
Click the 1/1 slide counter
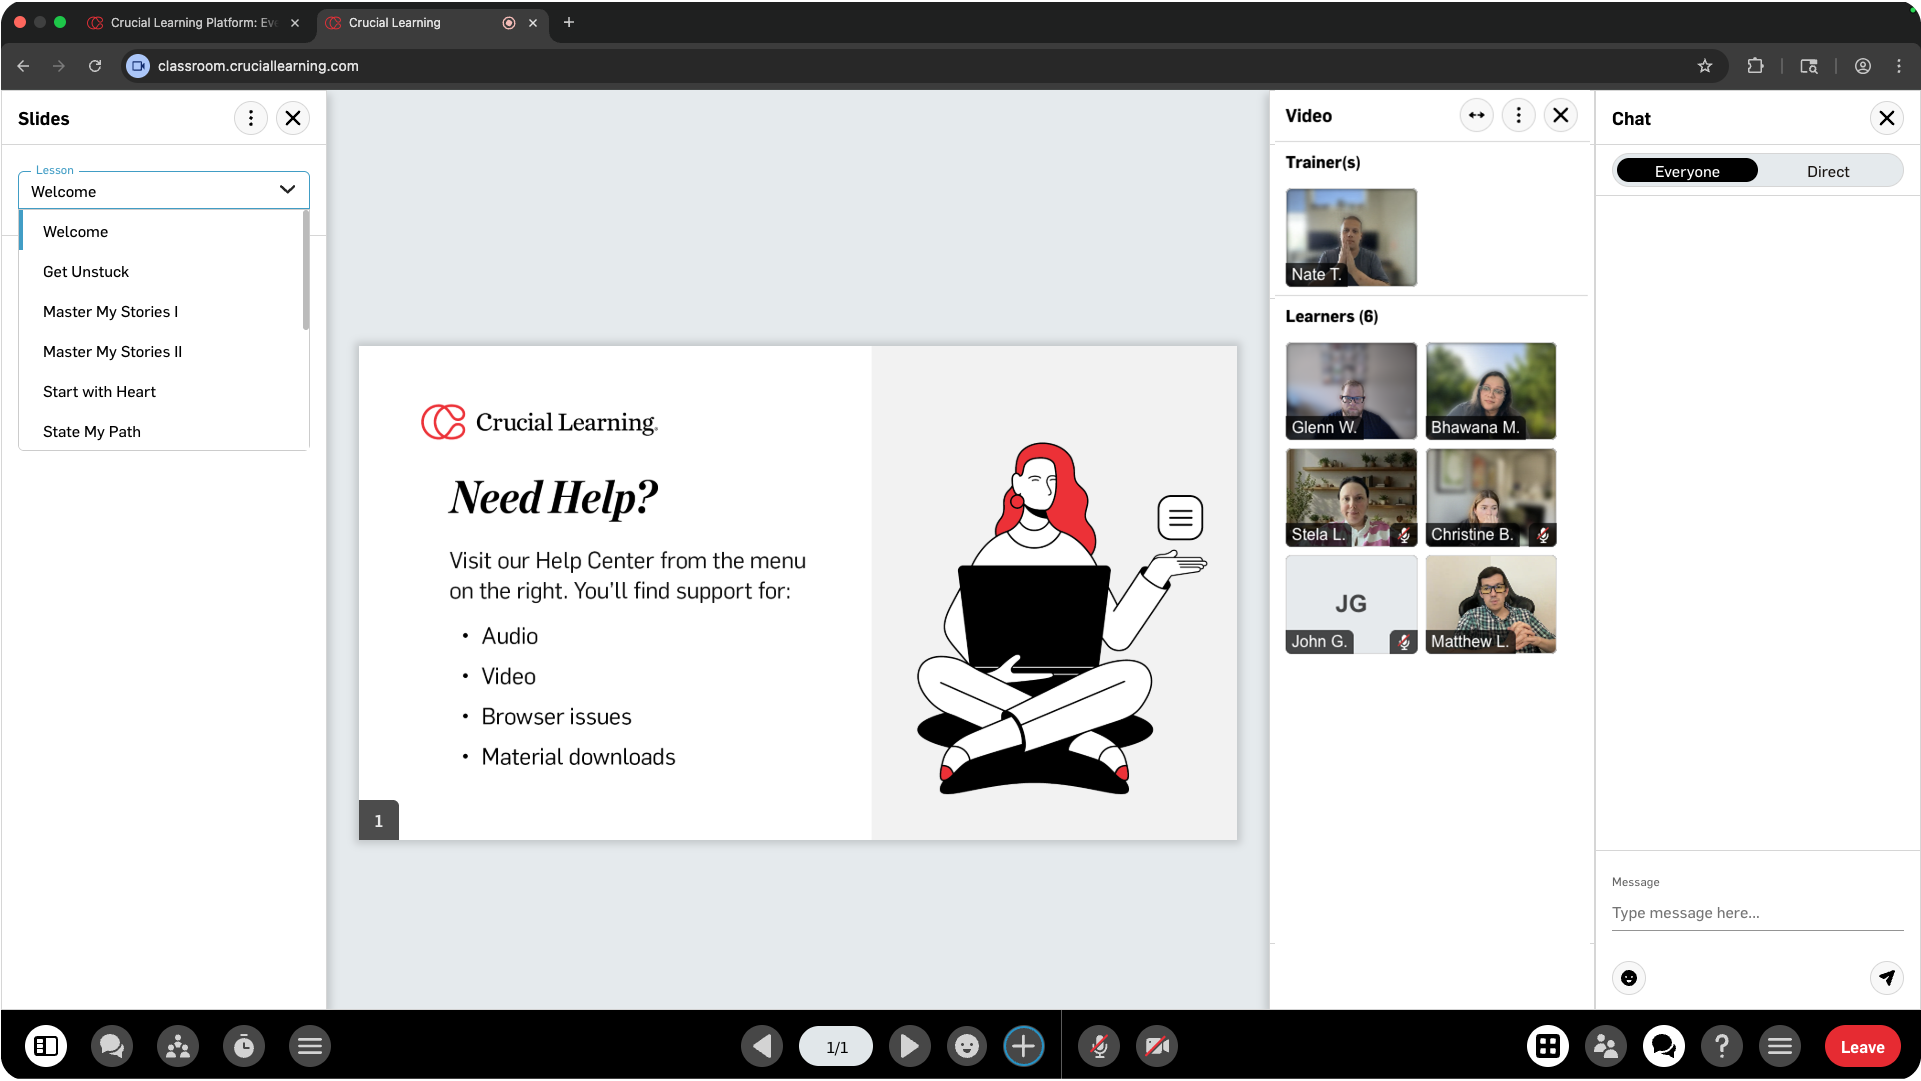836,1047
